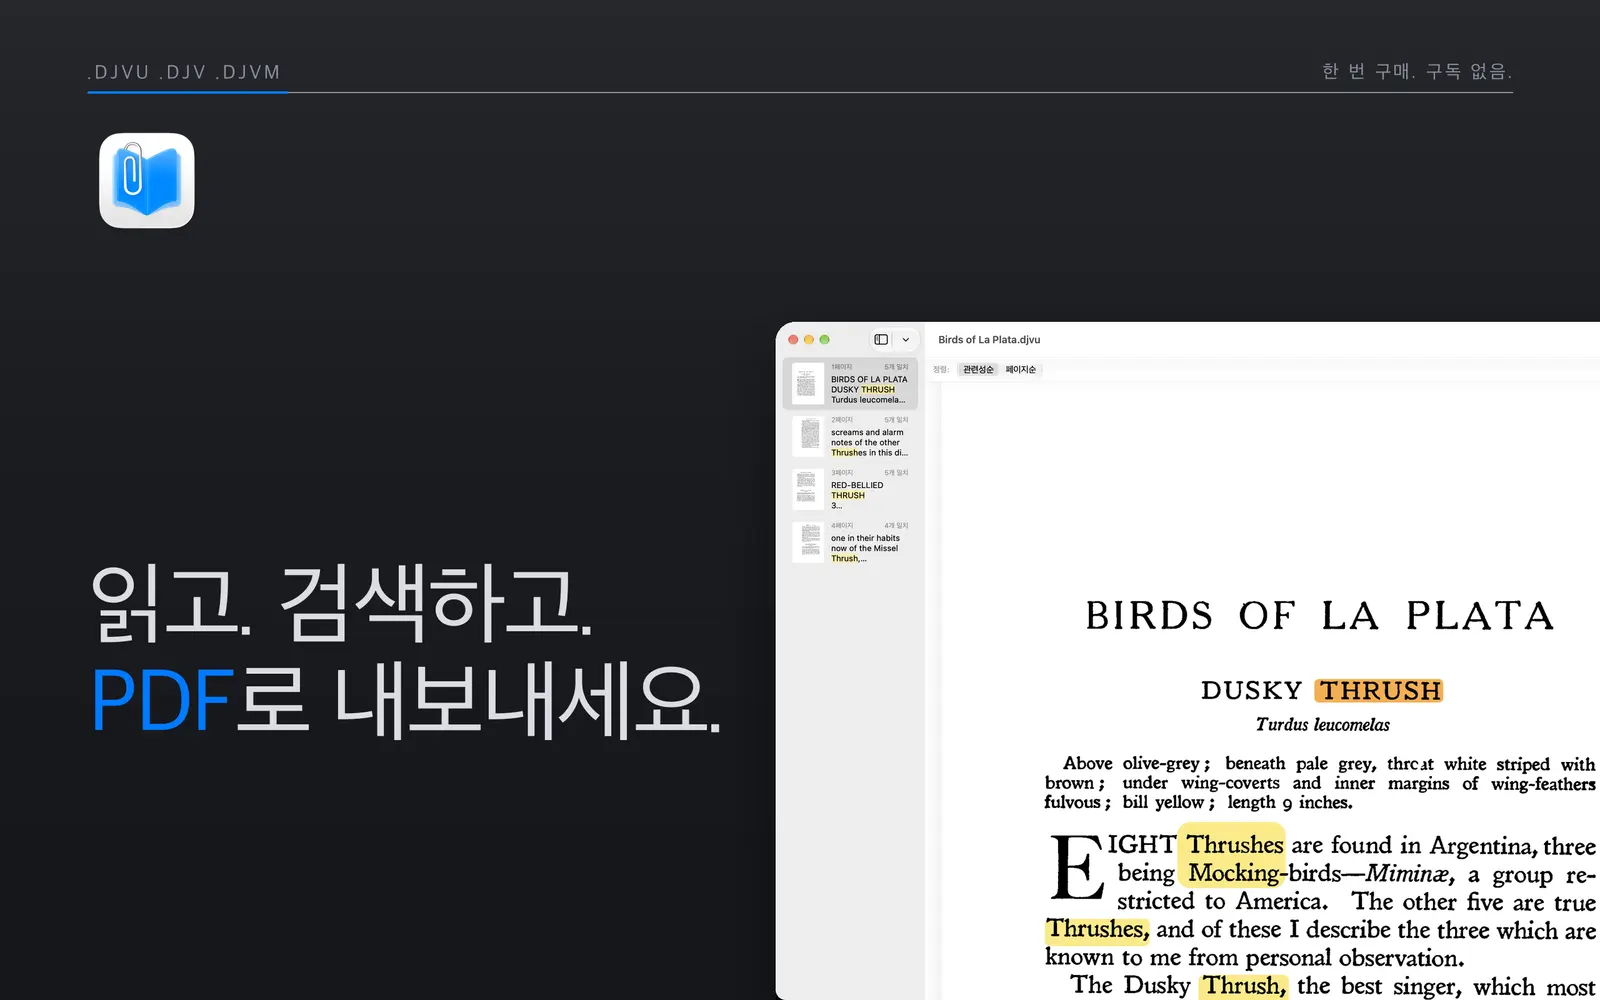Click the 'Birds of La Plata.djvu' window title
Image resolution: width=1600 pixels, height=1000 pixels.
(989, 340)
